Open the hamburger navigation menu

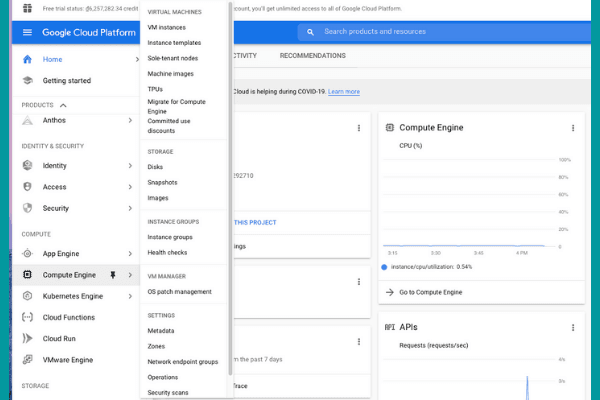[x=27, y=33]
